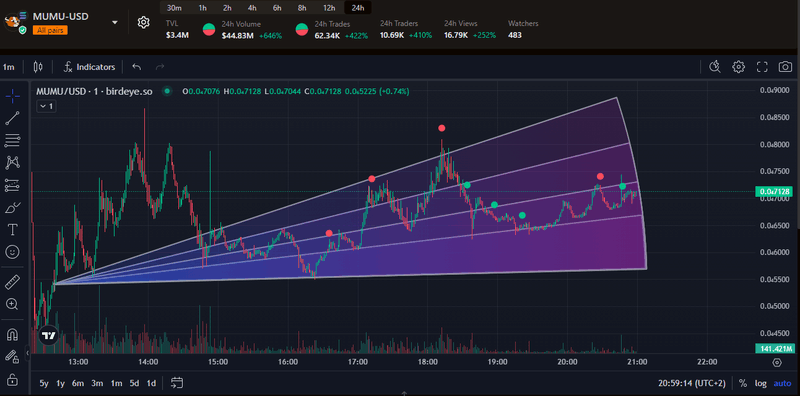
Task: Toggle magnet mode for drawings
Action: pos(12,334)
